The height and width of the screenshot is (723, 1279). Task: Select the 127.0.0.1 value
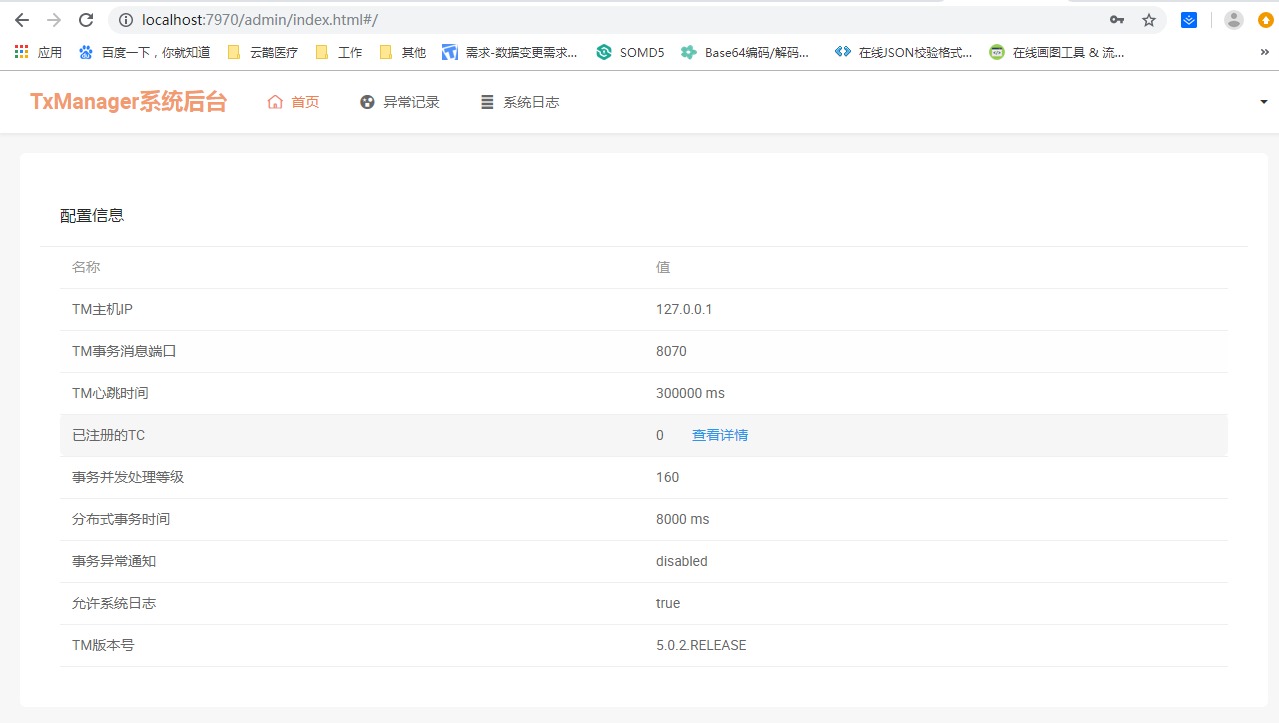point(684,309)
